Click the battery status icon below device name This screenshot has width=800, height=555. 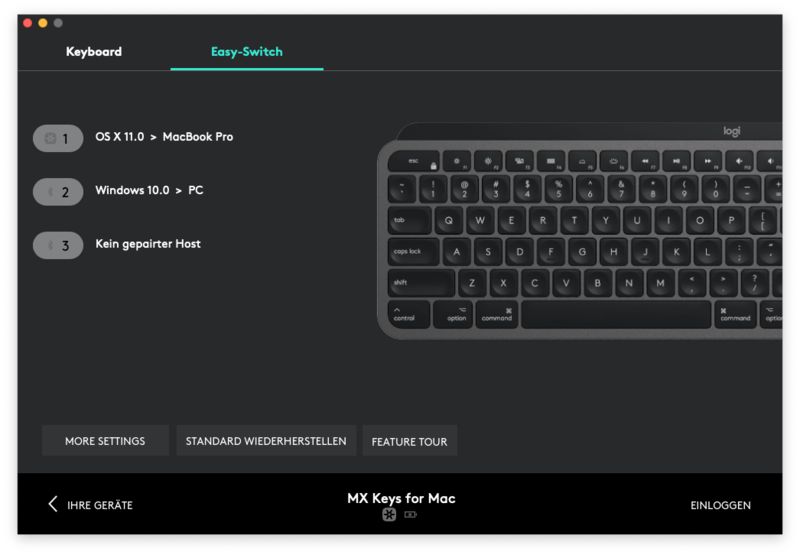click(x=411, y=514)
